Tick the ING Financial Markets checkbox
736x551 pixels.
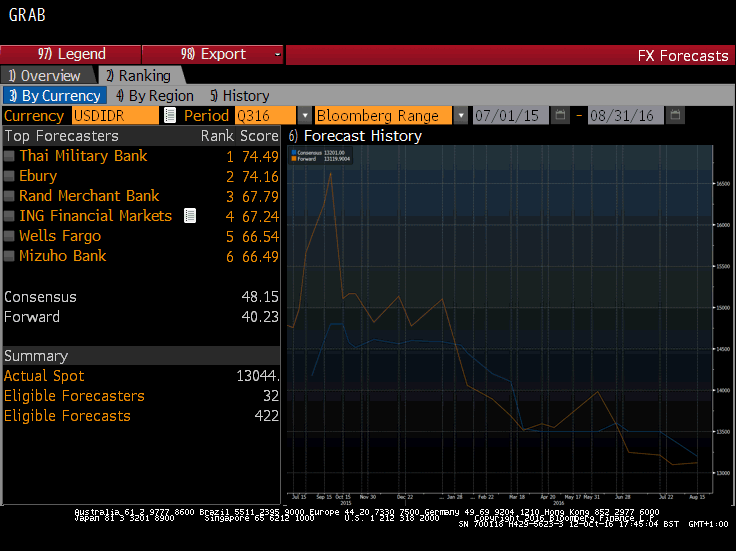tap(9, 216)
